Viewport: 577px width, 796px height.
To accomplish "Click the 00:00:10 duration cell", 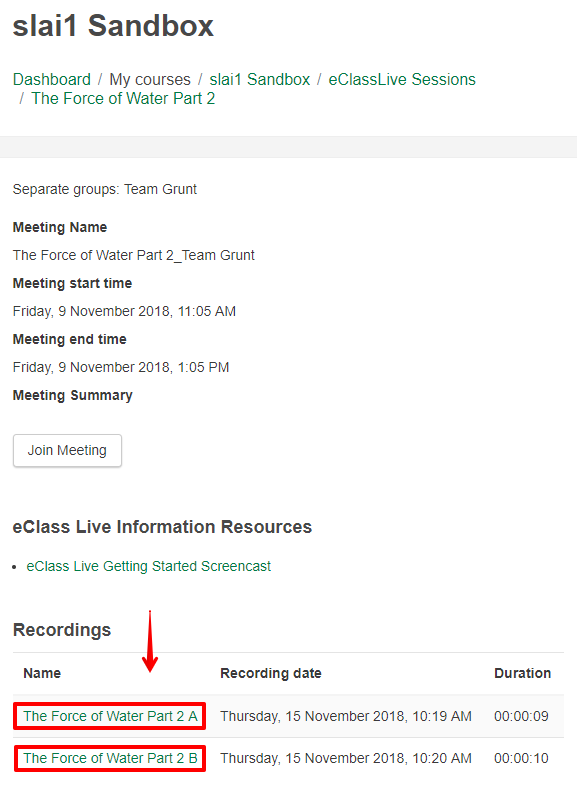I will (521, 758).
